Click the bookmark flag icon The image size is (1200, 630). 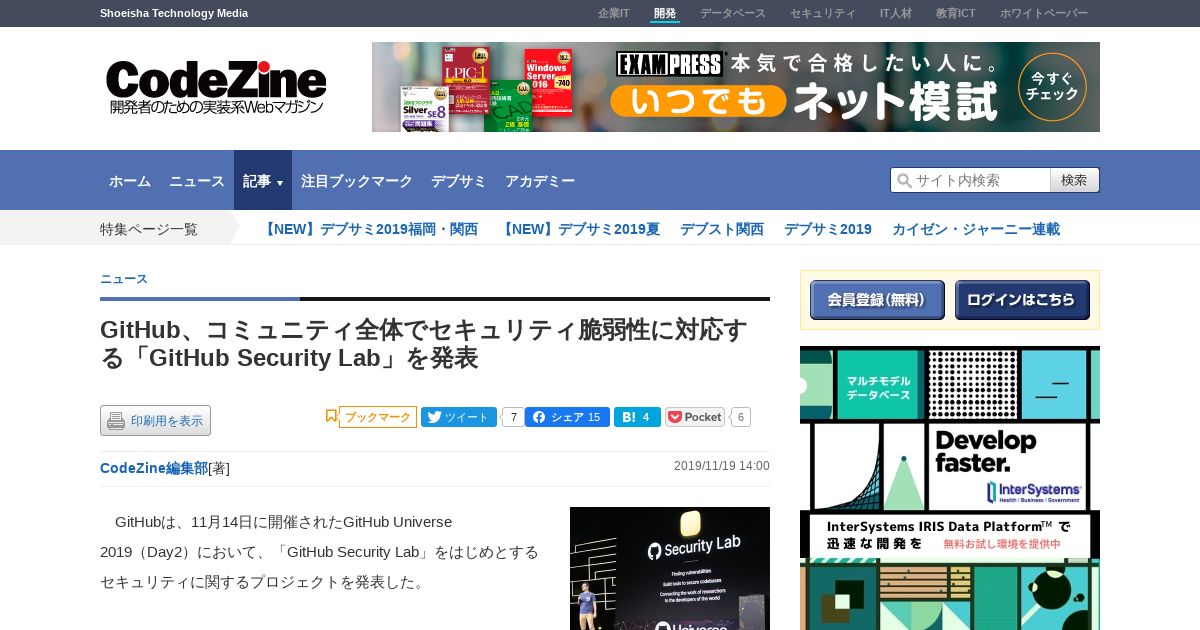point(331,416)
